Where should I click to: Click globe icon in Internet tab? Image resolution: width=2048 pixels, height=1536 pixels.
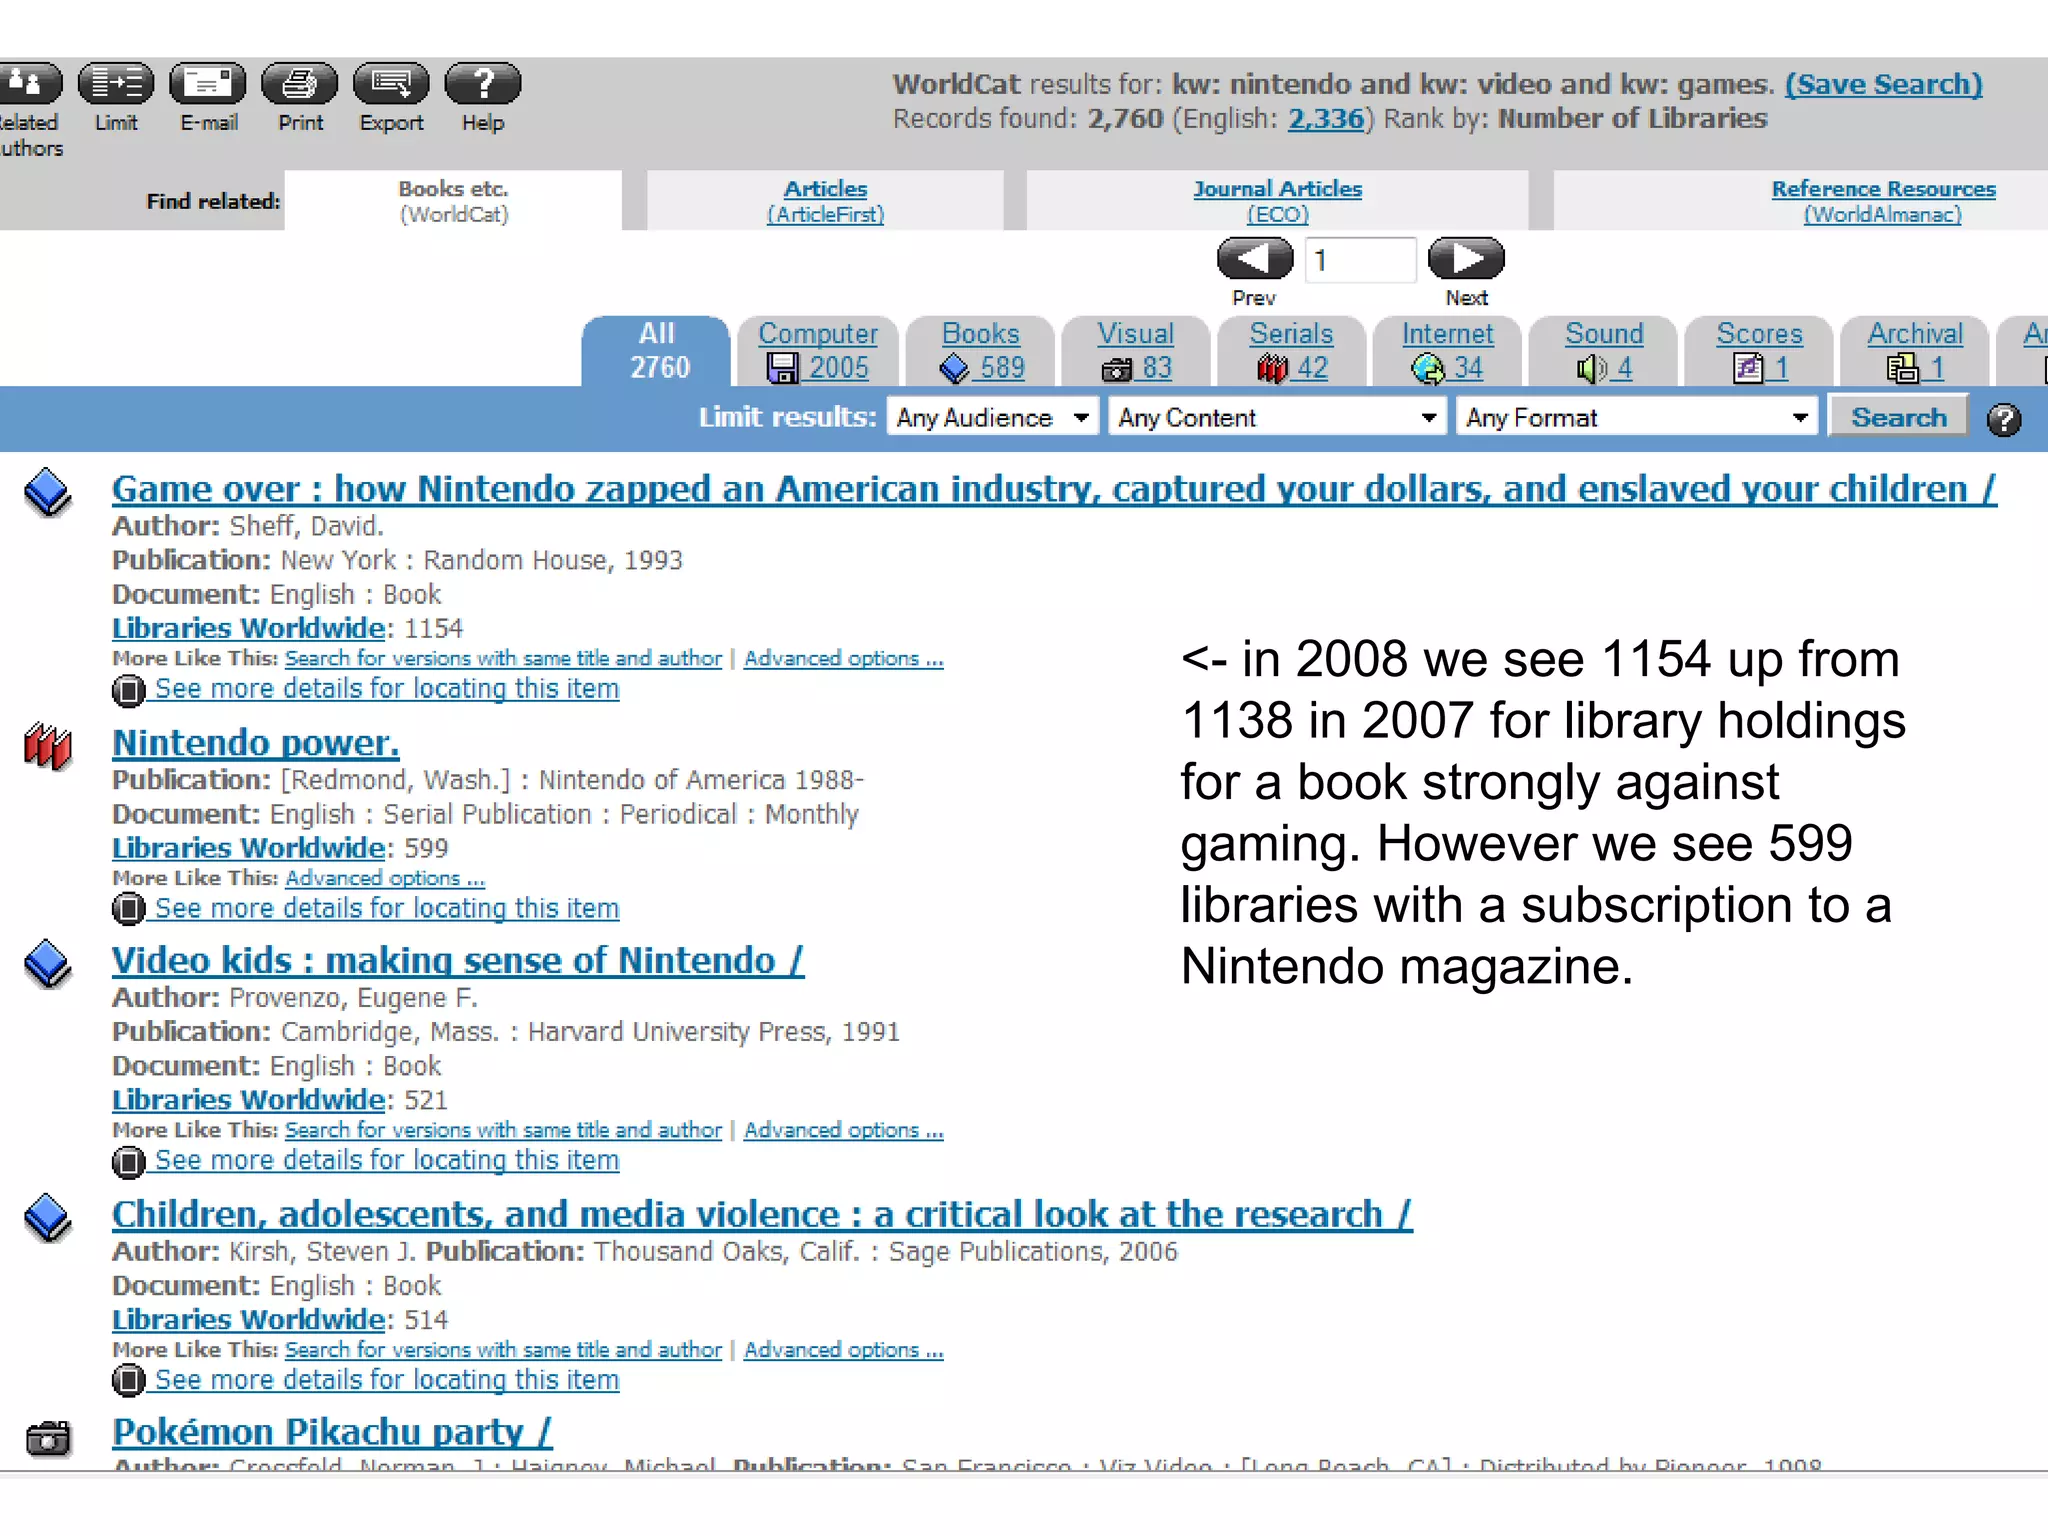pos(1428,369)
